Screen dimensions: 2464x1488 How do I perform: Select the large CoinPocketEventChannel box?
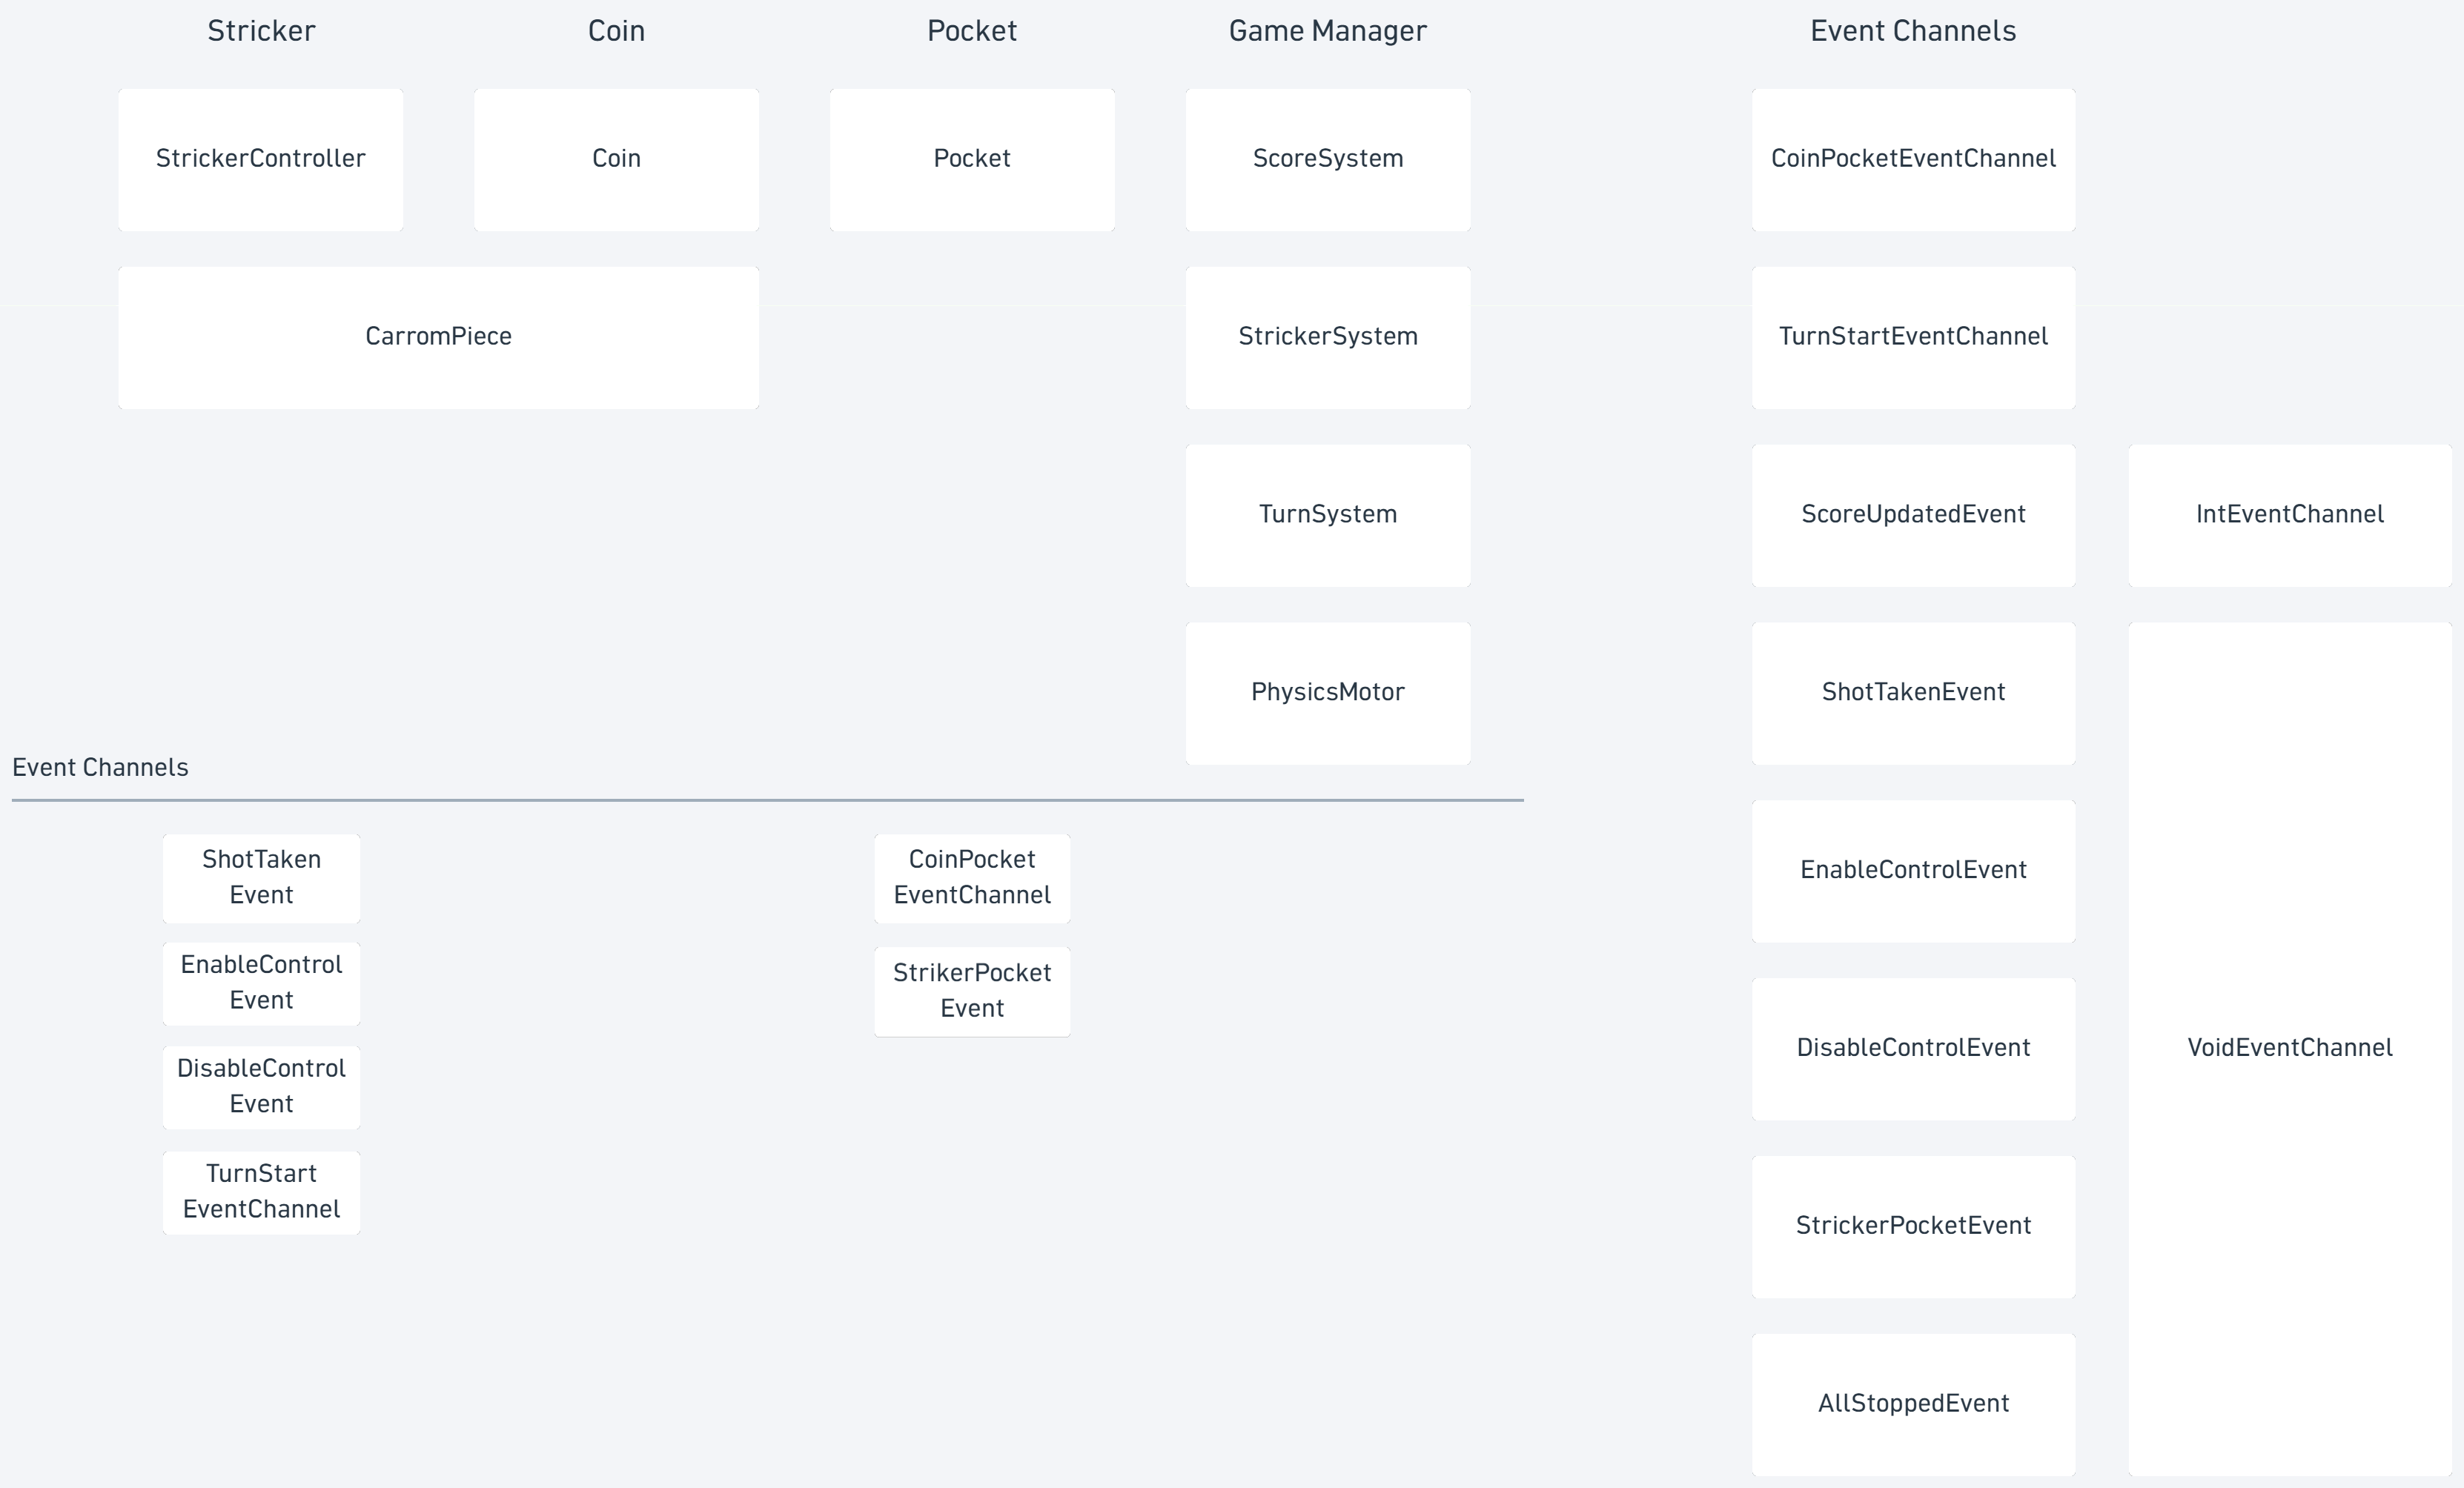coord(1913,160)
